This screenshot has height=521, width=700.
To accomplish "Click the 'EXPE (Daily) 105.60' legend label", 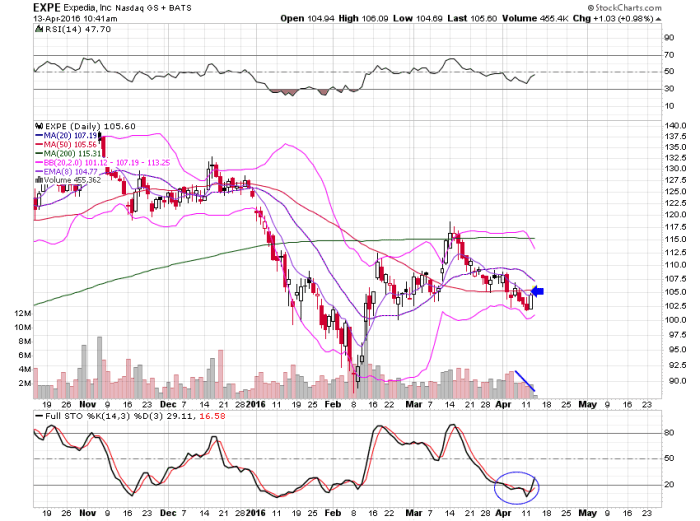I will 90,126.
